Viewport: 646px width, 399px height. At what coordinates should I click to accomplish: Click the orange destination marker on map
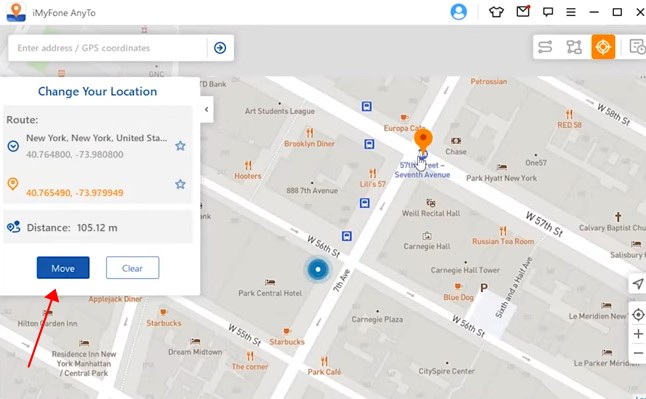423,140
